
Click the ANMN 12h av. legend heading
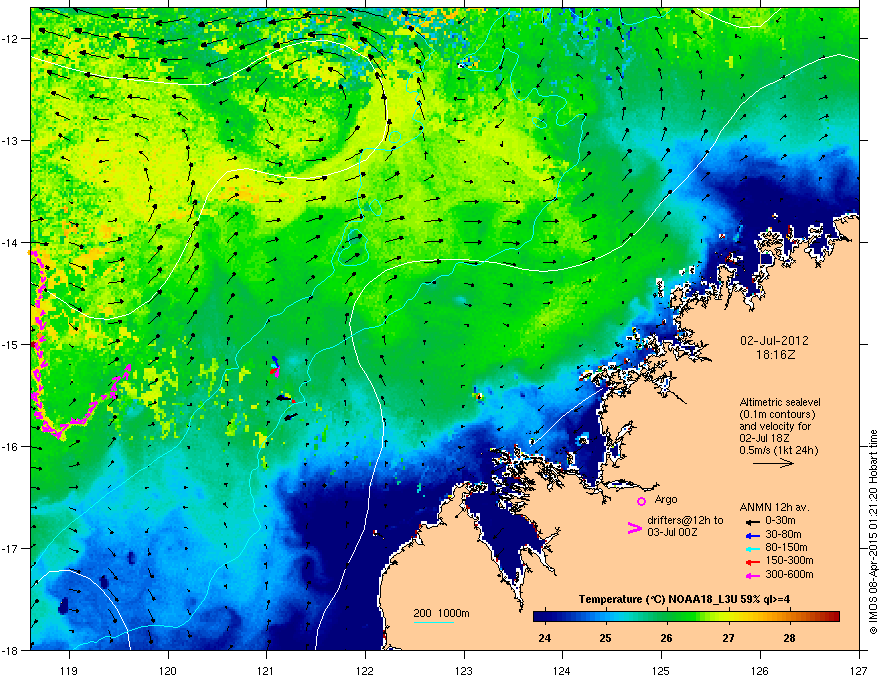point(774,507)
